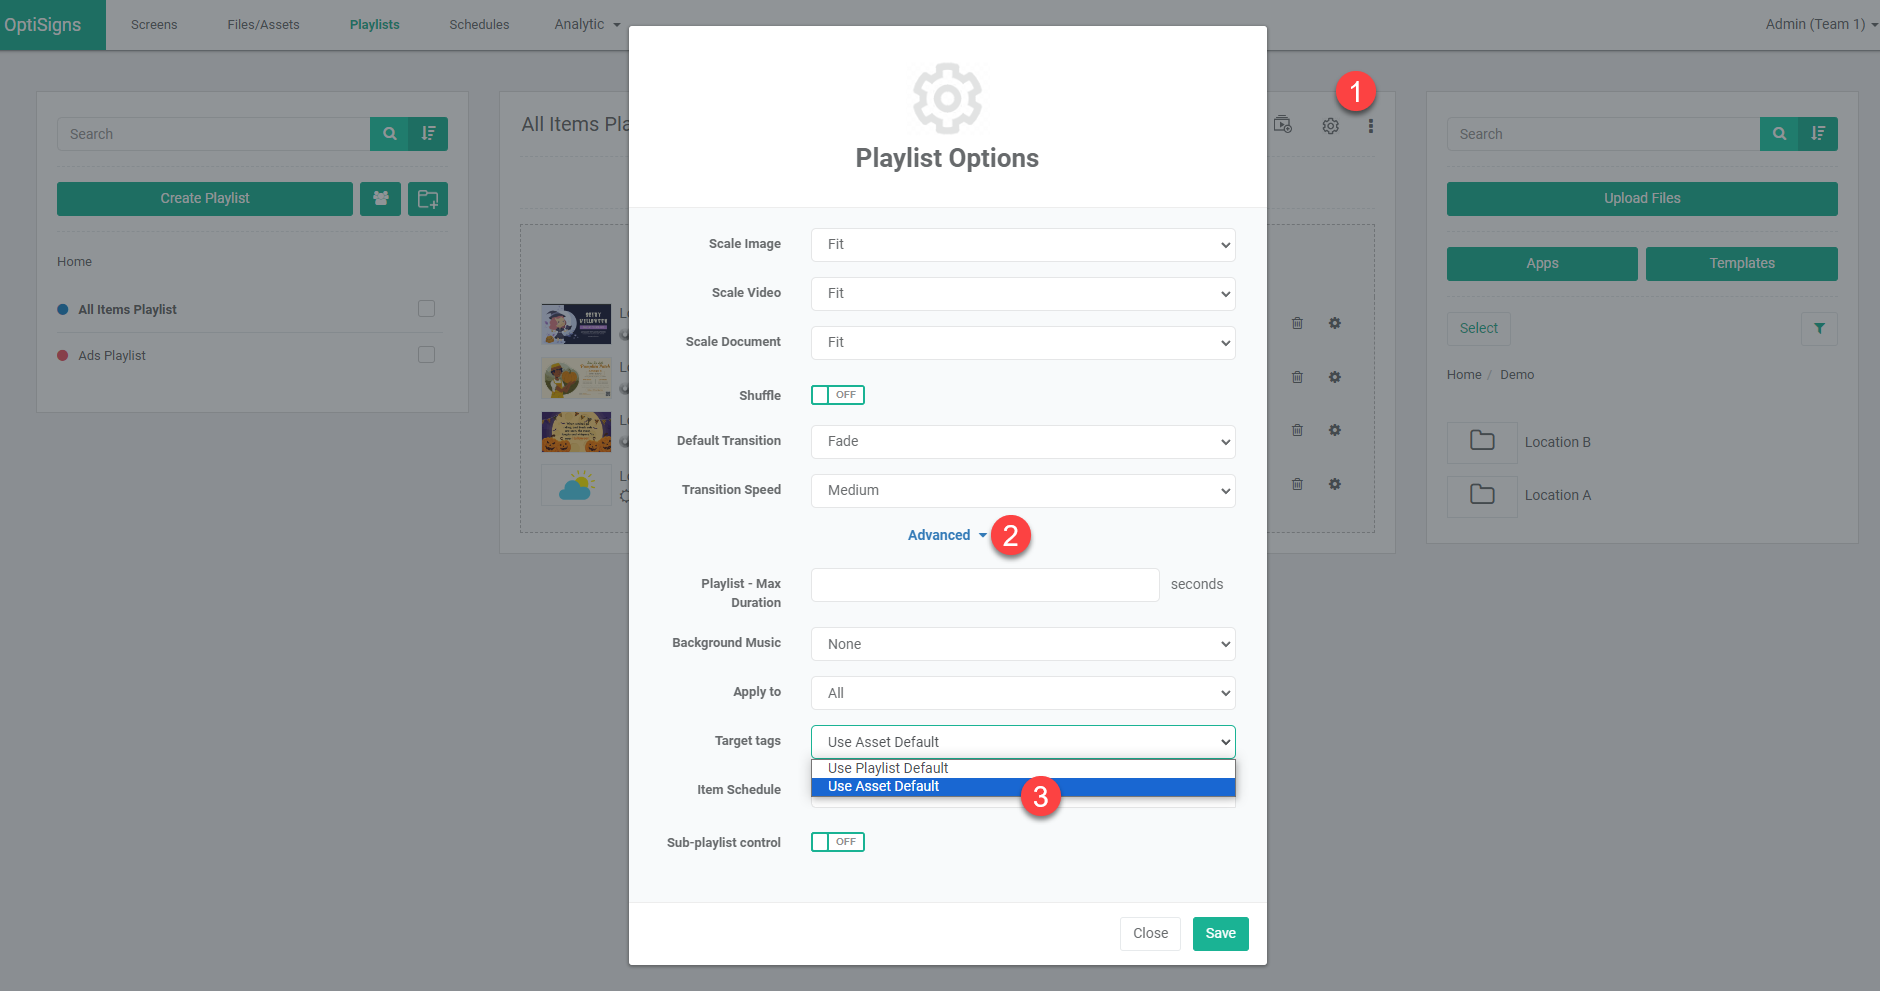The image size is (1880, 991).
Task: Toggle the Shuffle switch
Action: click(837, 395)
